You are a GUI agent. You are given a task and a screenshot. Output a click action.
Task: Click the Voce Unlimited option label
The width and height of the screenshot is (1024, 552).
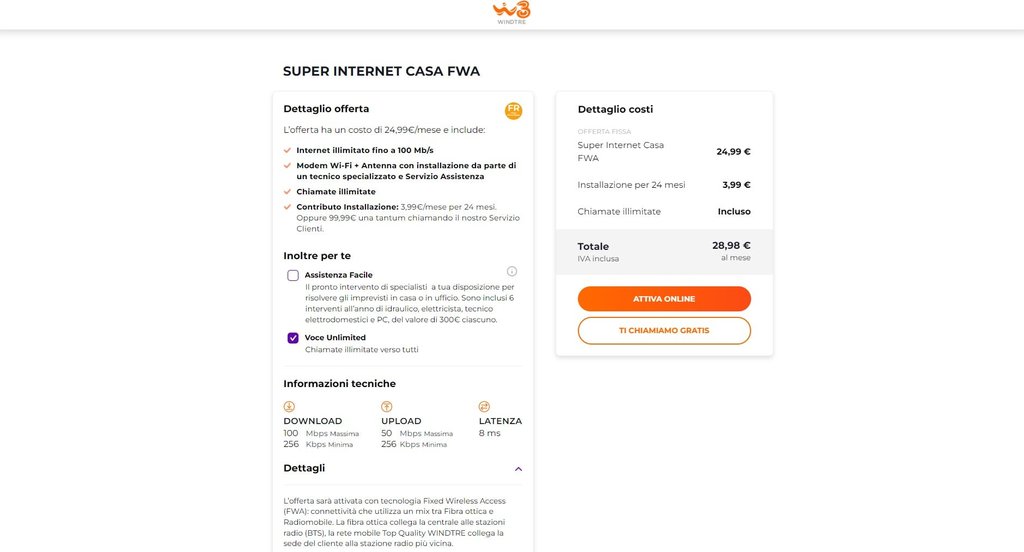pos(335,338)
